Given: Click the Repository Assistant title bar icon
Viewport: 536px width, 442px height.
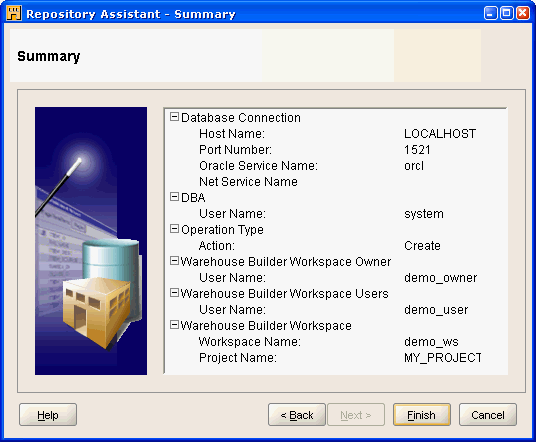Looking at the screenshot, I should [x=14, y=13].
